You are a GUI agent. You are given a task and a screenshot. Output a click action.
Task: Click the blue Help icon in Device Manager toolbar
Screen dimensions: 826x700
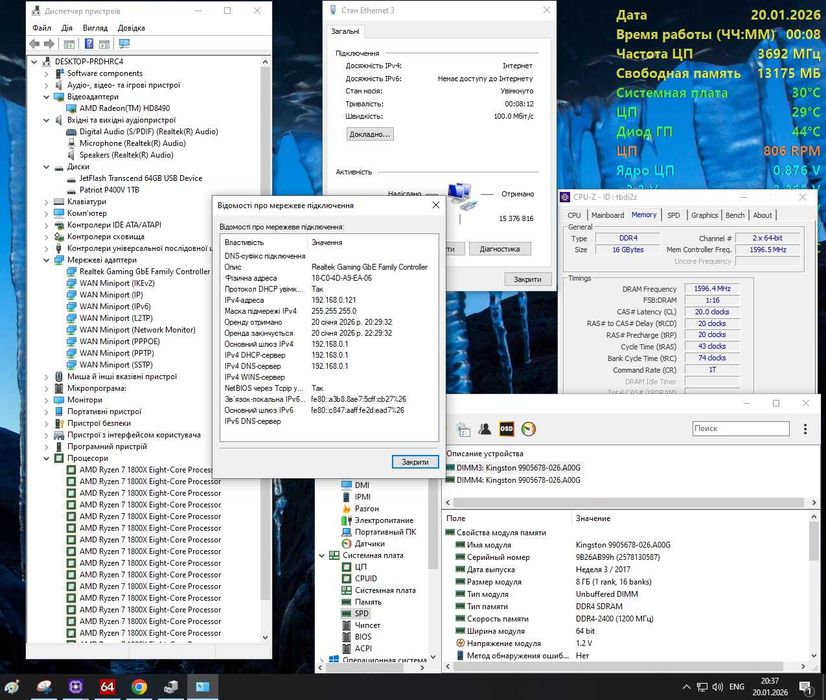[x=89, y=44]
